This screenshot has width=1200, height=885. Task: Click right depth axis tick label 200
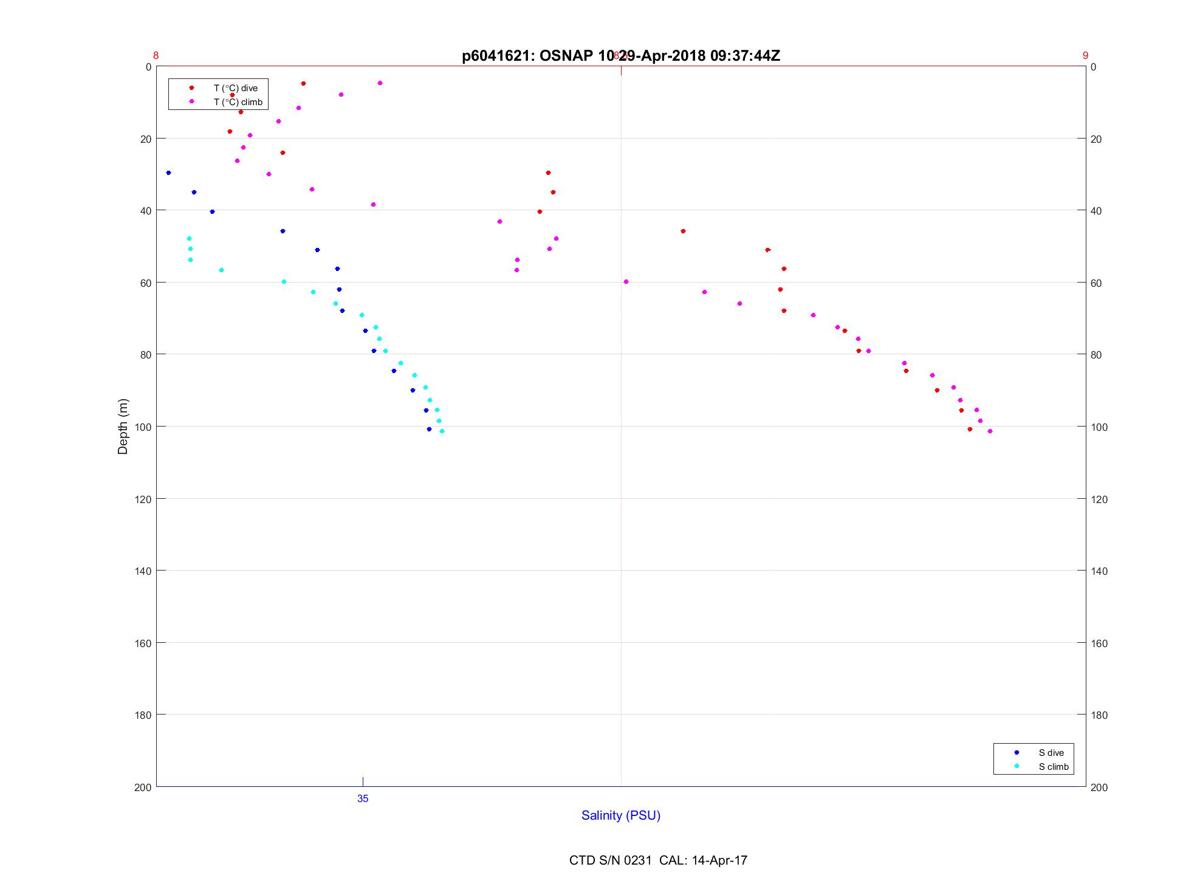coord(1100,787)
